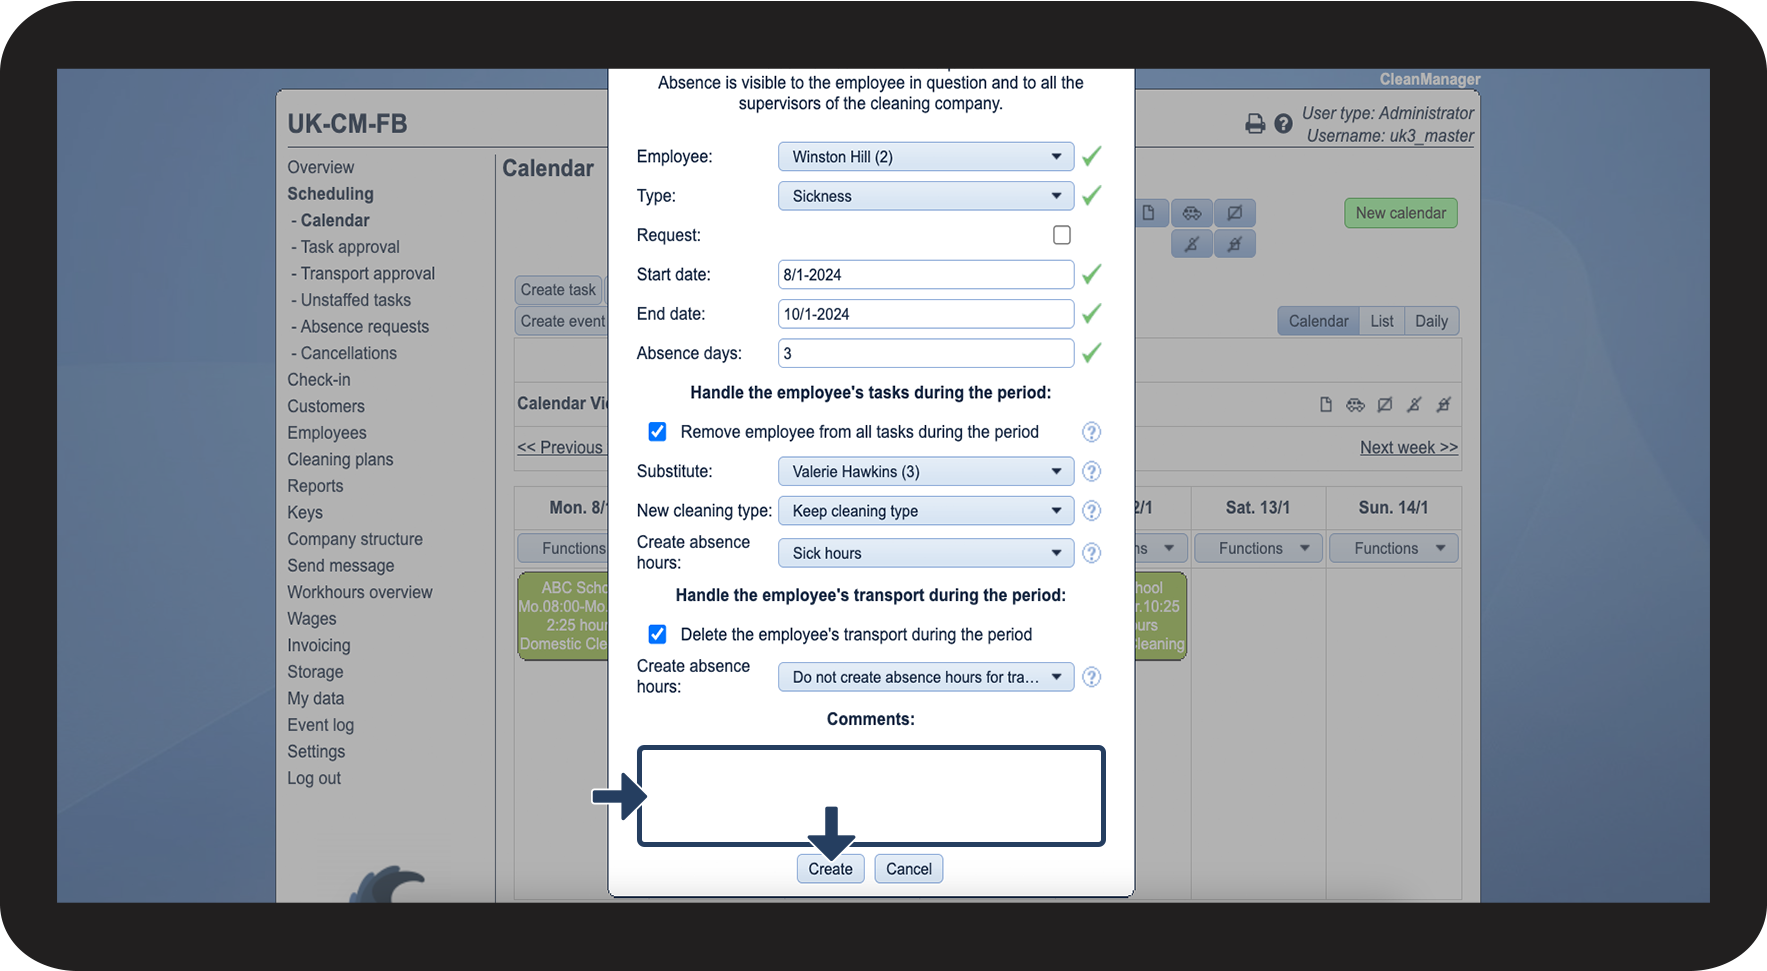Open help via the question mark beside the printer

coord(1283,124)
